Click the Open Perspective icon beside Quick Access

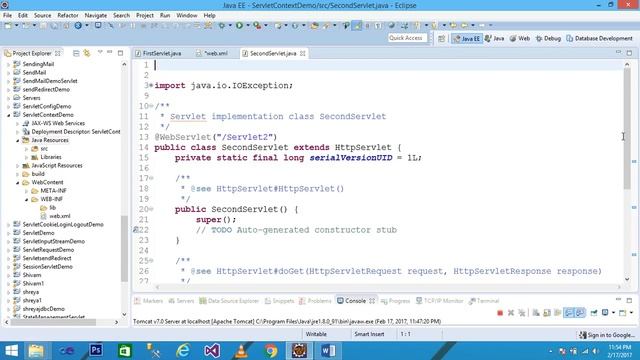441,38
